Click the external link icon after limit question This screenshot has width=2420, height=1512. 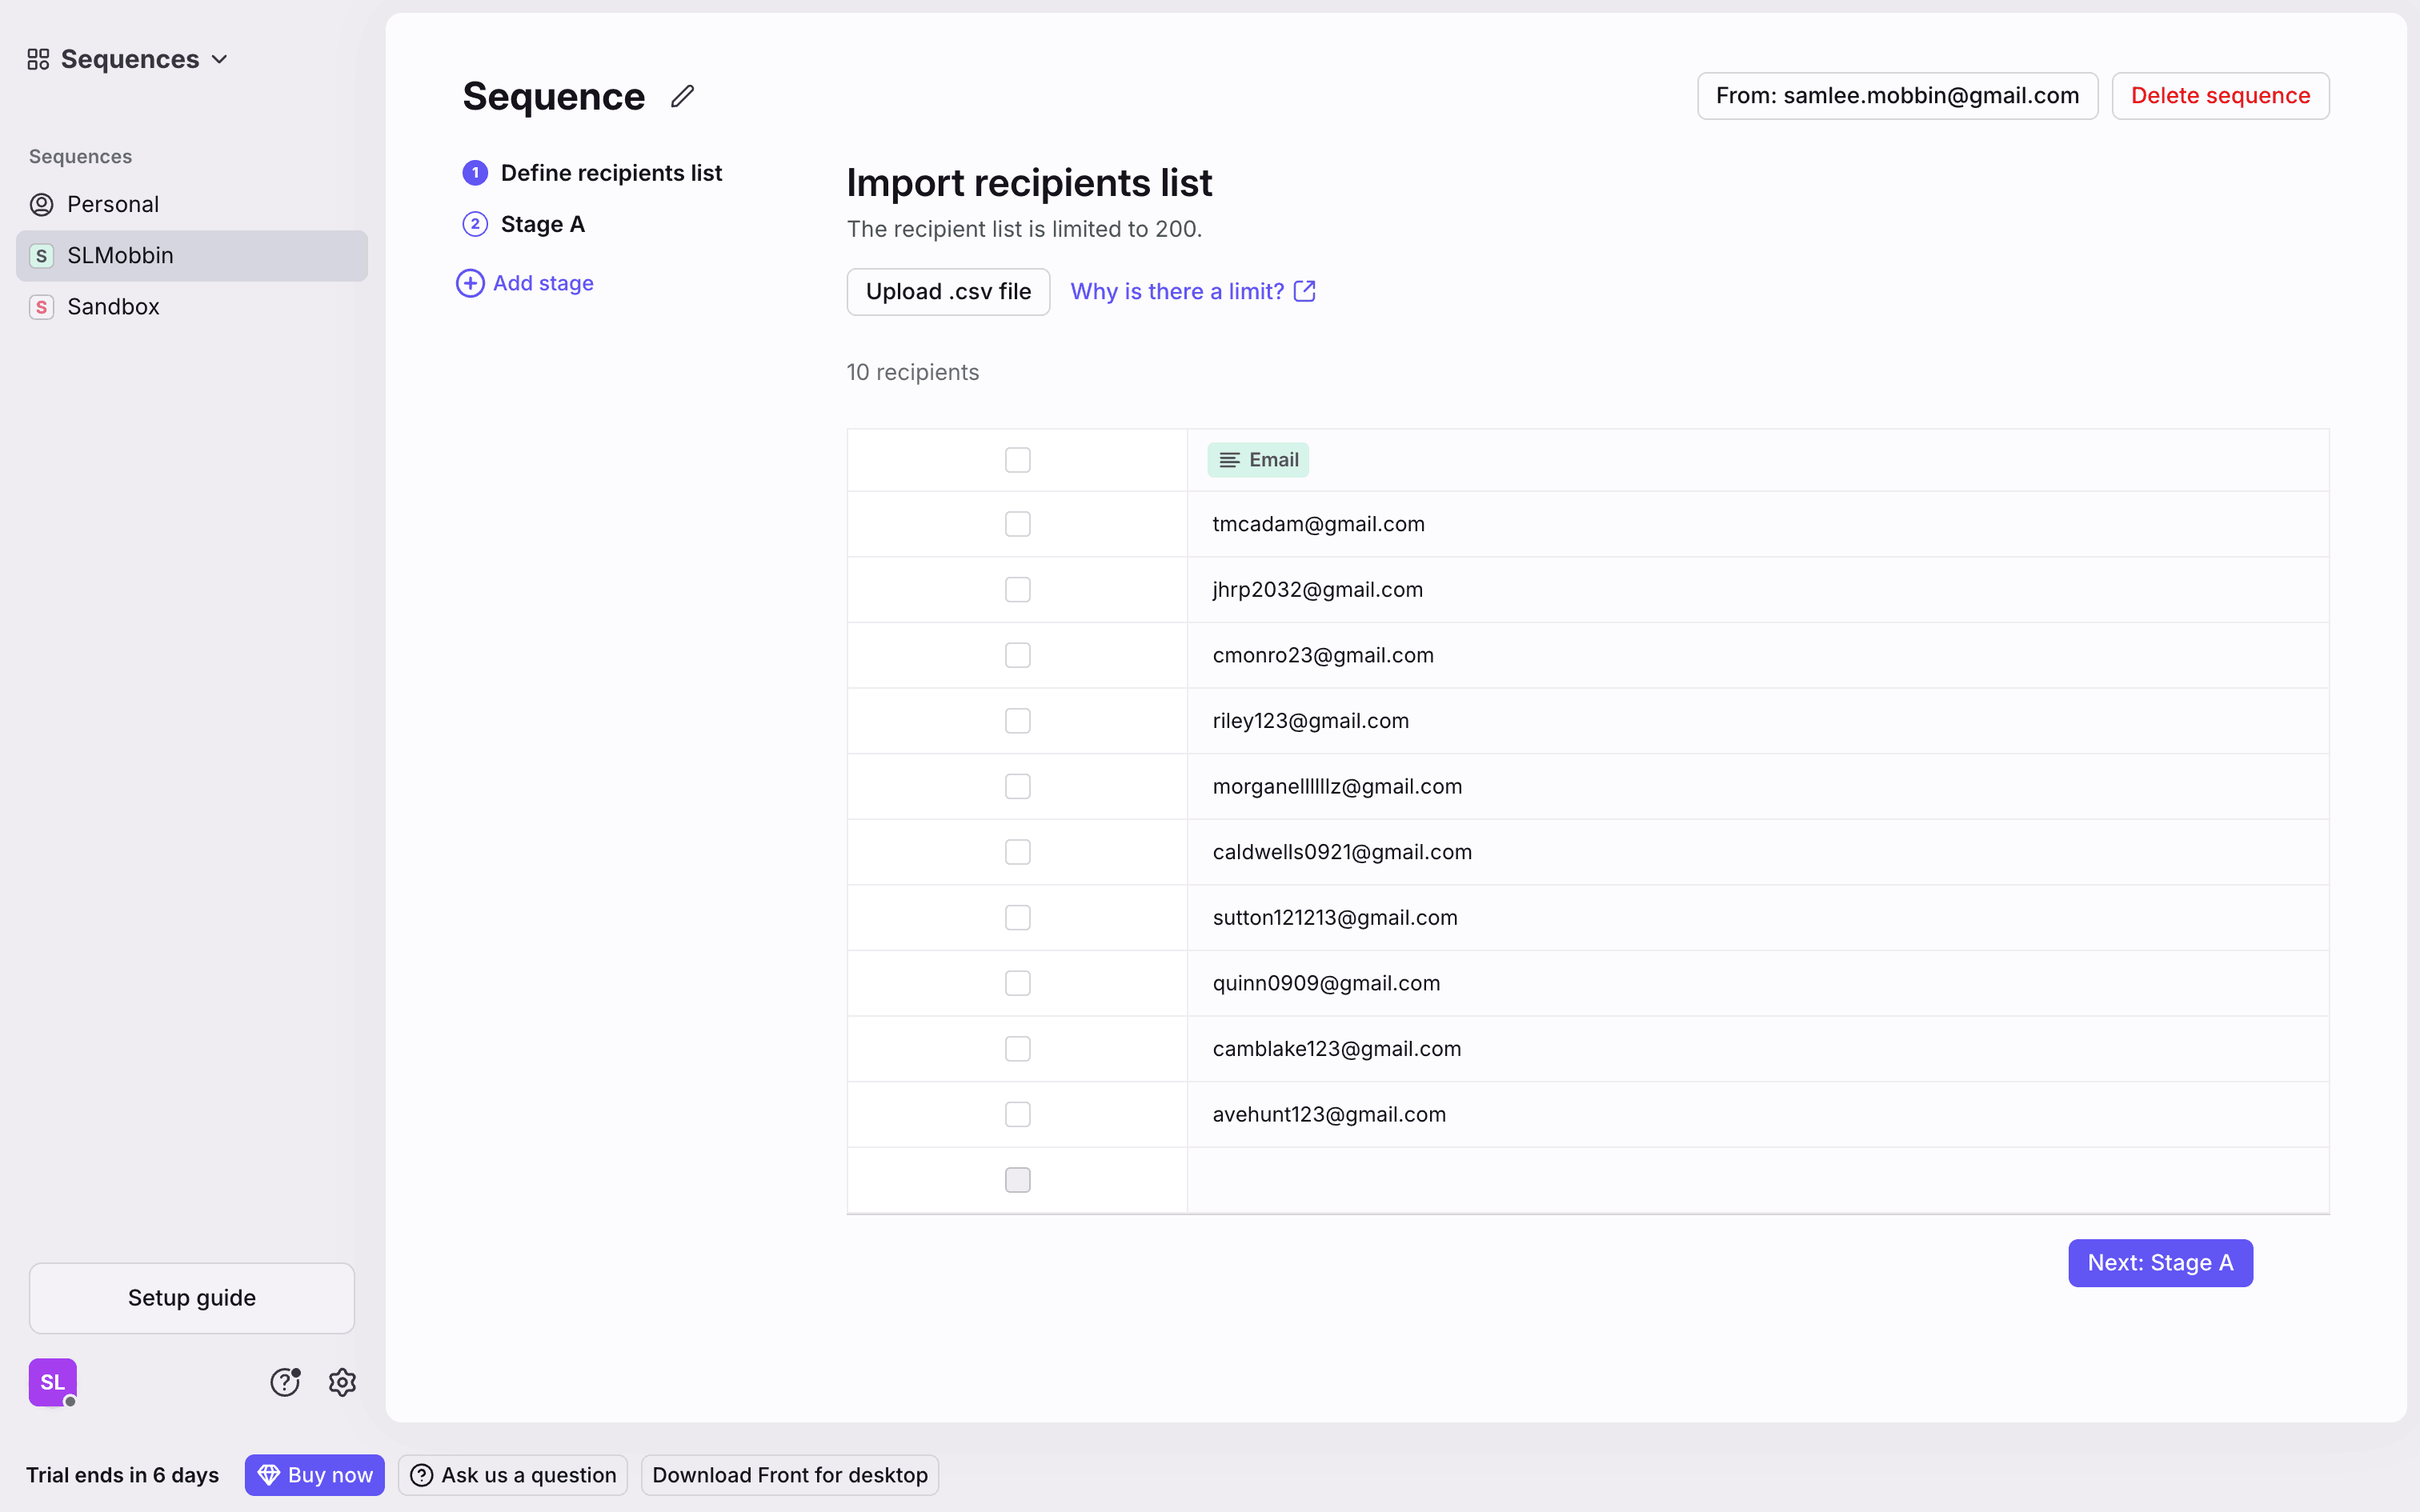click(1304, 291)
